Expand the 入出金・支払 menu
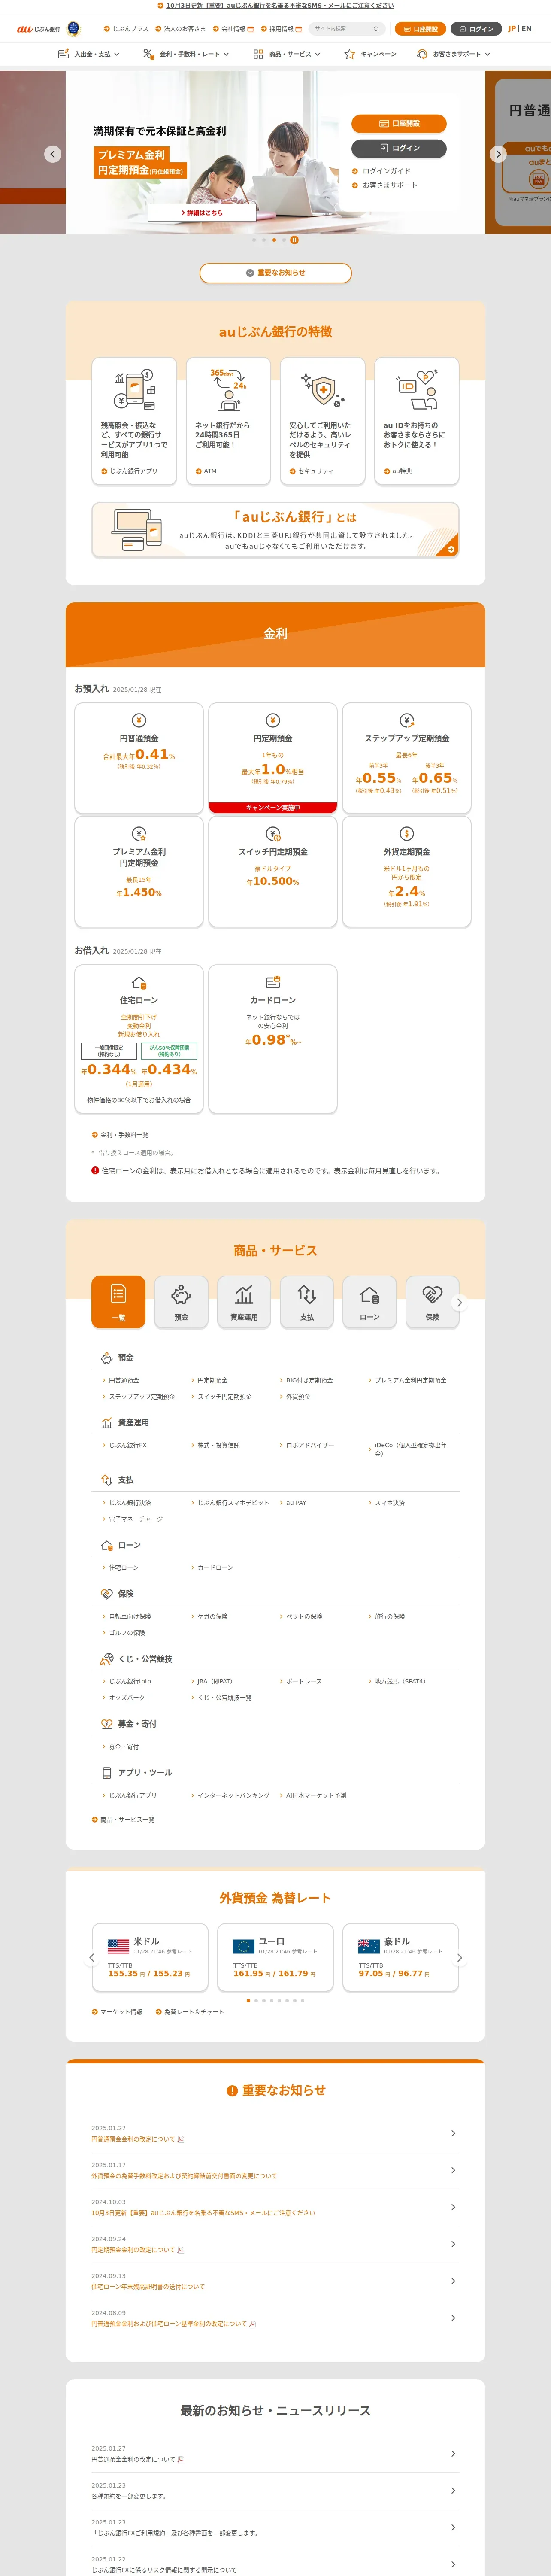Screen dimensions: 551x2576 (x=88, y=54)
